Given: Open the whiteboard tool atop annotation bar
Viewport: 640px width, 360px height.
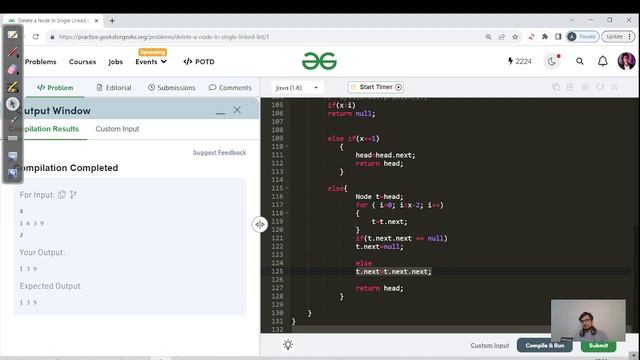Looking at the screenshot, I should 13,35.
